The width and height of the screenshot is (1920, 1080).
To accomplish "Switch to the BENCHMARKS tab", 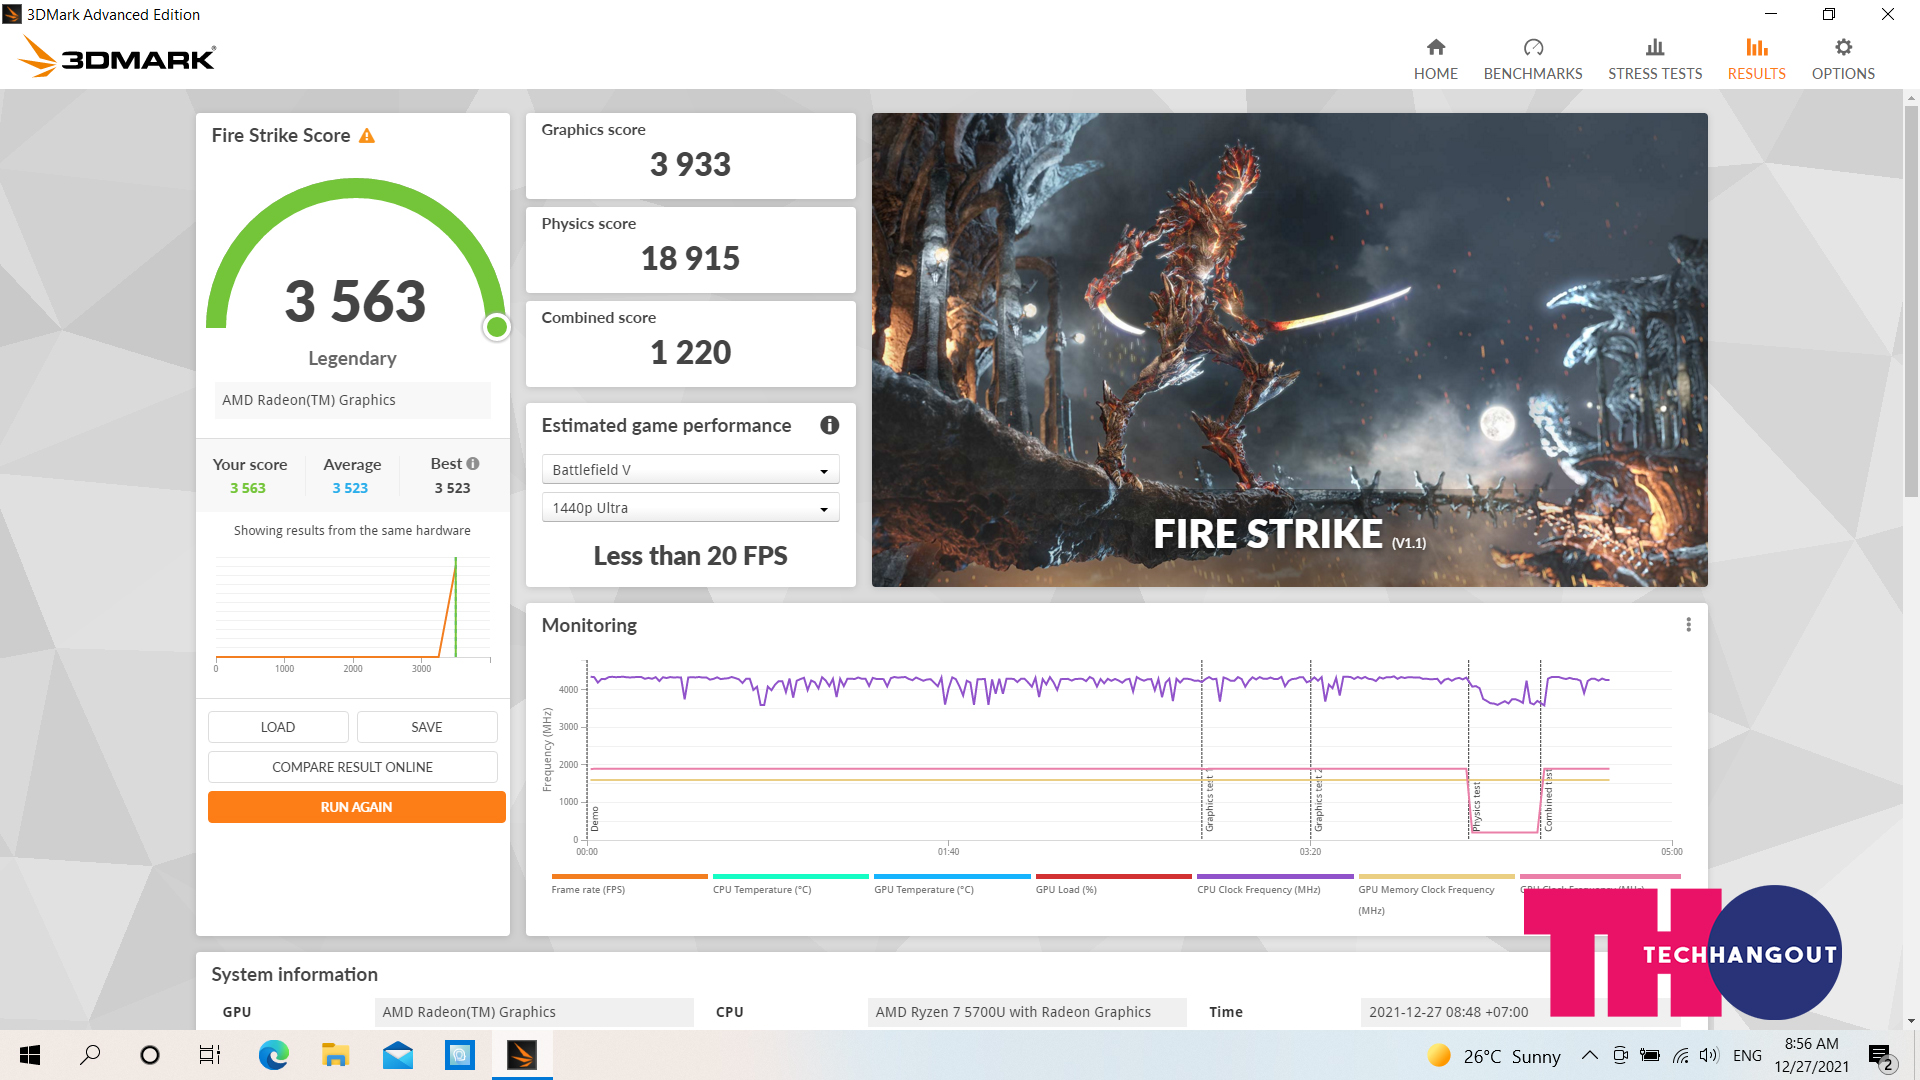I will click(1533, 60).
